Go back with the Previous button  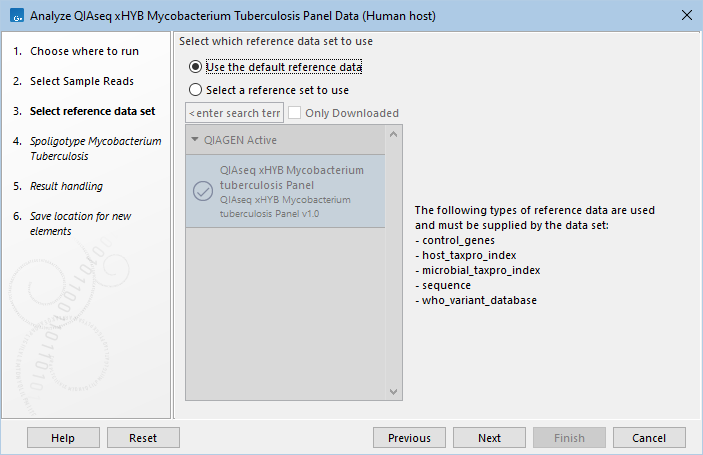pos(409,438)
